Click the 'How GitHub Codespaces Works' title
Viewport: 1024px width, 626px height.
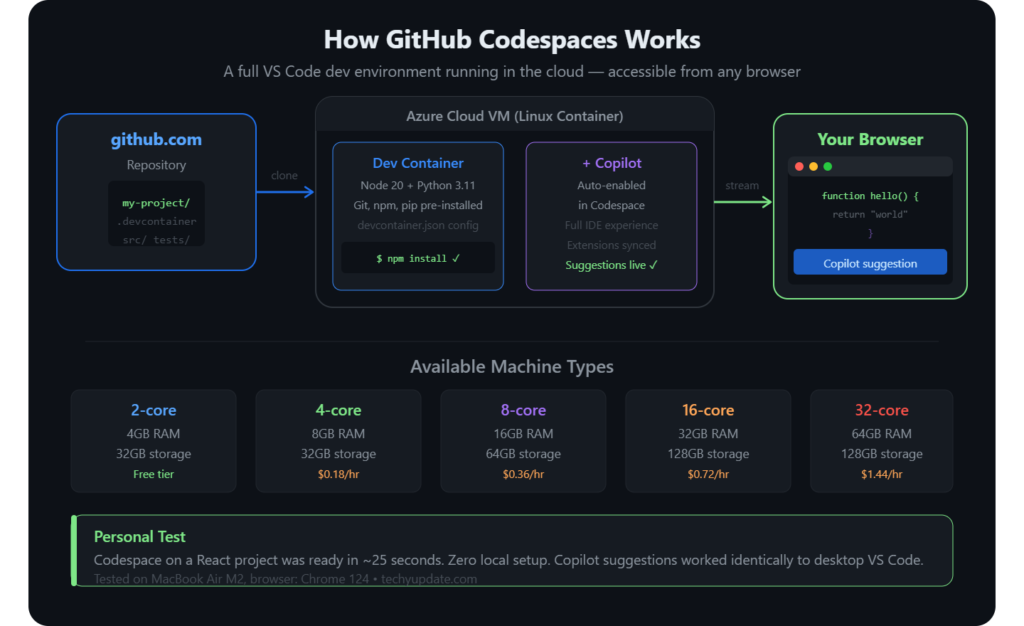(512, 40)
